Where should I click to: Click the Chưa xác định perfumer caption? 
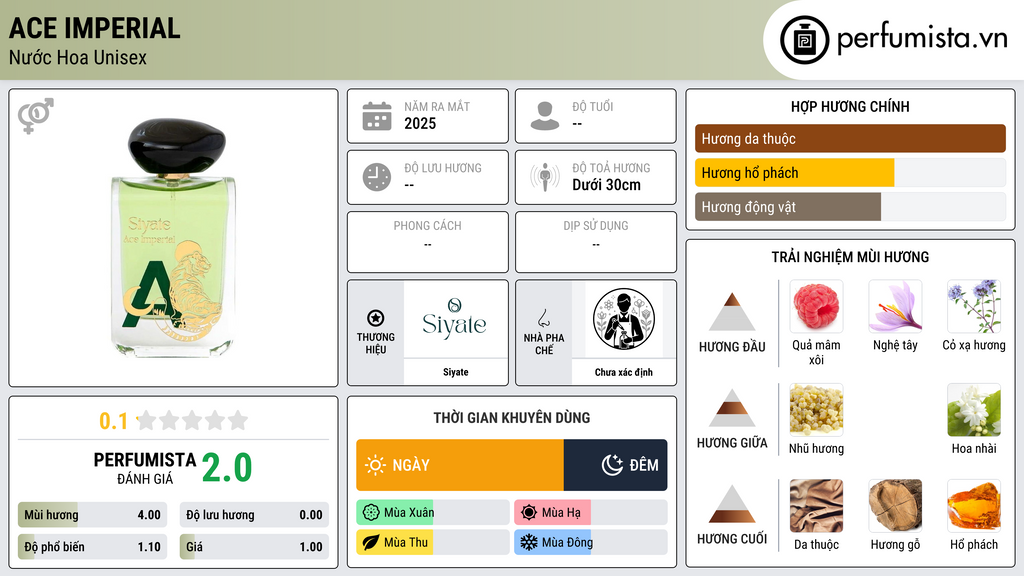click(x=624, y=372)
